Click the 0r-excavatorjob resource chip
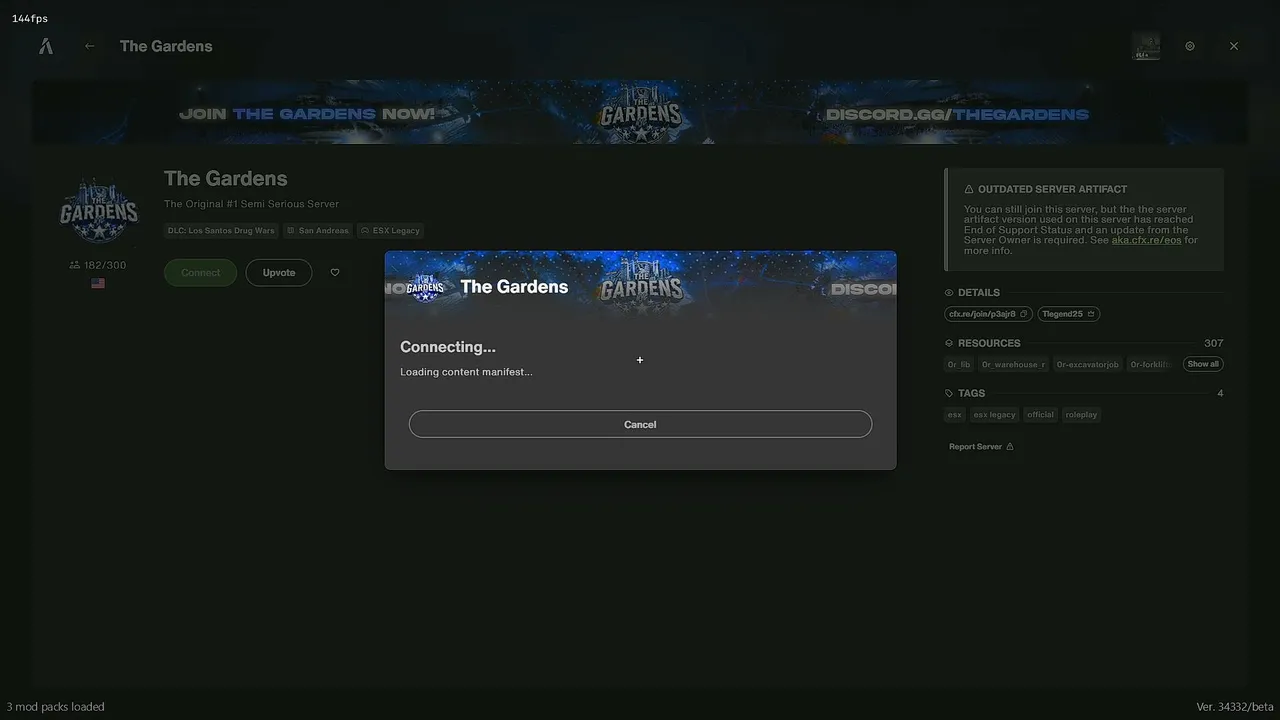 1088,365
